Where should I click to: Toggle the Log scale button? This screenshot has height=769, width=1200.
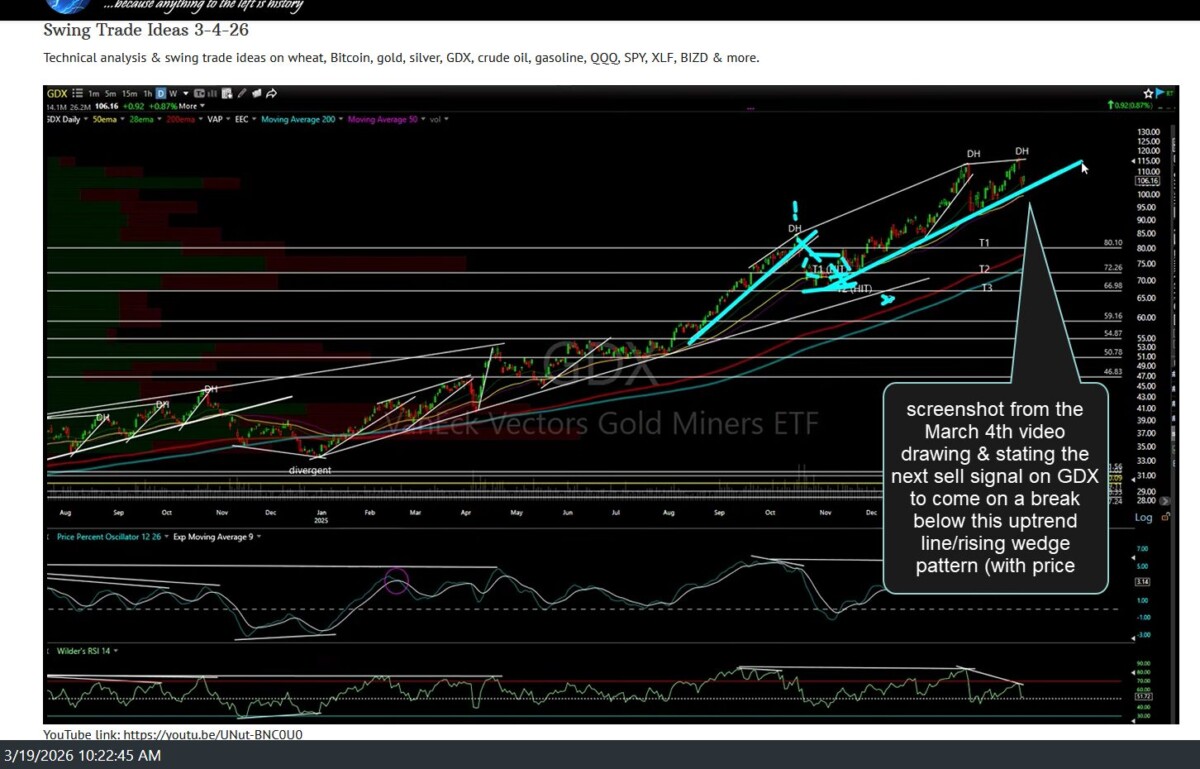click(x=1144, y=517)
